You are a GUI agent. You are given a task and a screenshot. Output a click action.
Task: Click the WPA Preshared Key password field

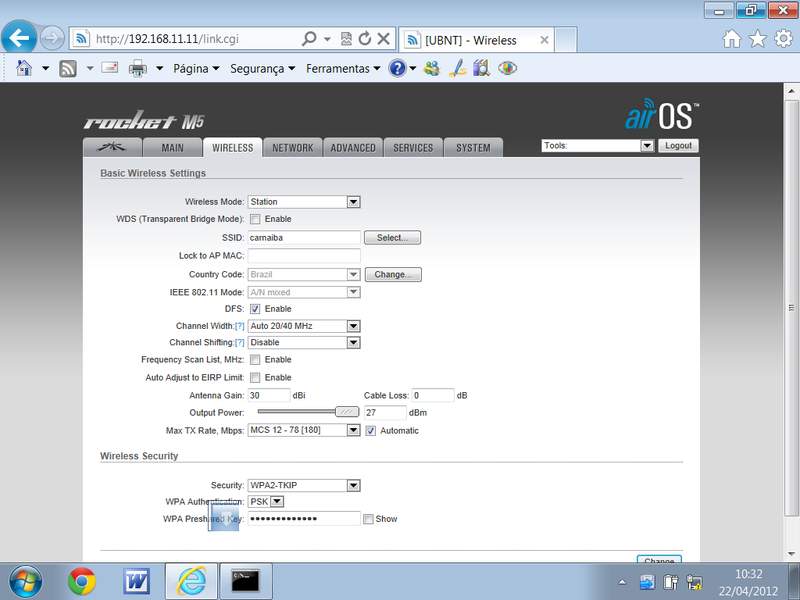304,519
